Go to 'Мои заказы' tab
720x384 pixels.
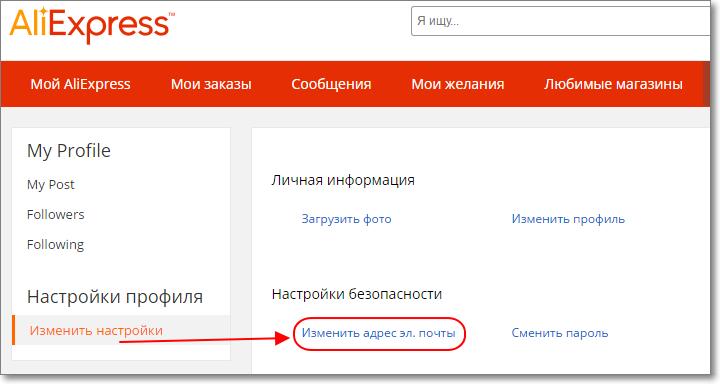(211, 84)
